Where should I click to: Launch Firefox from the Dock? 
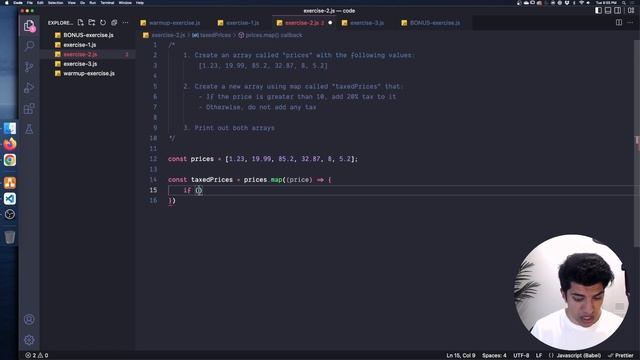coord(10,144)
